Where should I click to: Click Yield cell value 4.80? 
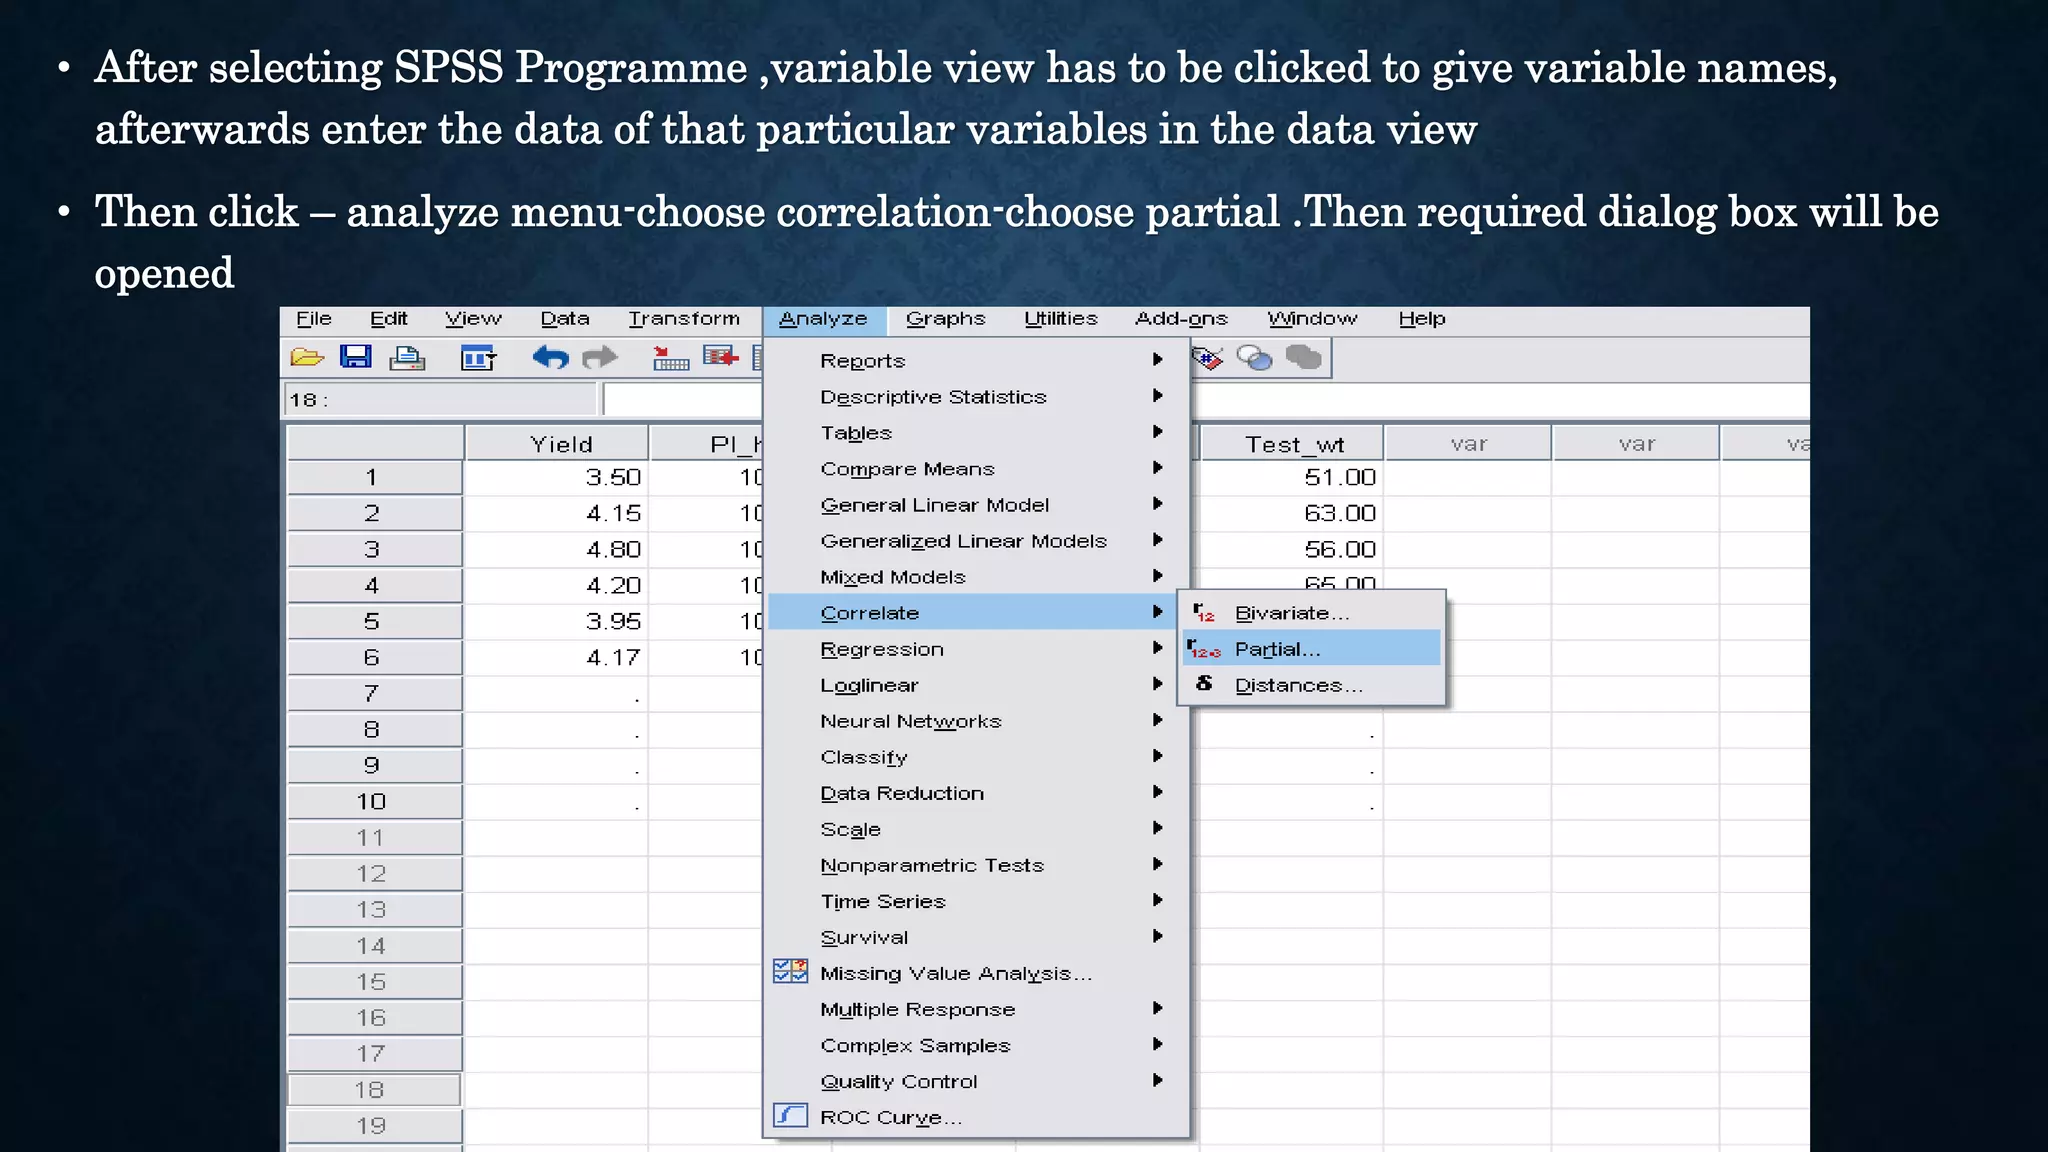point(557,549)
